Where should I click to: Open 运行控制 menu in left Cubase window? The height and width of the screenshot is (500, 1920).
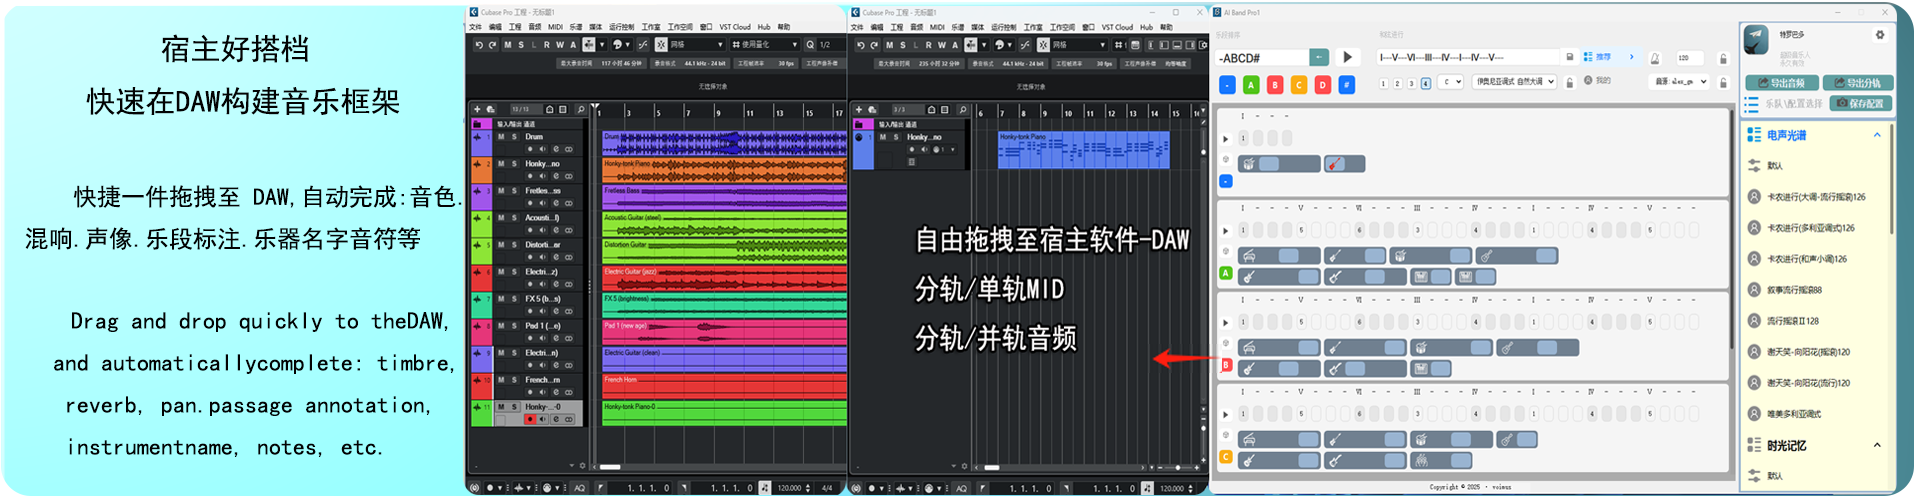click(621, 27)
